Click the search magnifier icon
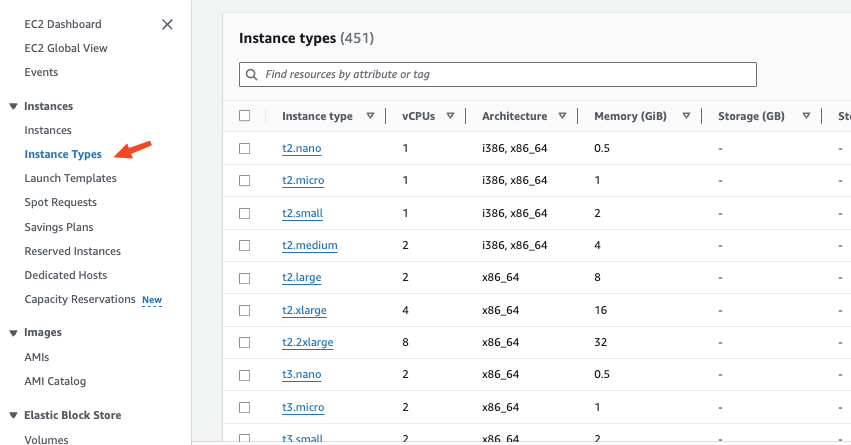This screenshot has width=851, height=445. (252, 74)
